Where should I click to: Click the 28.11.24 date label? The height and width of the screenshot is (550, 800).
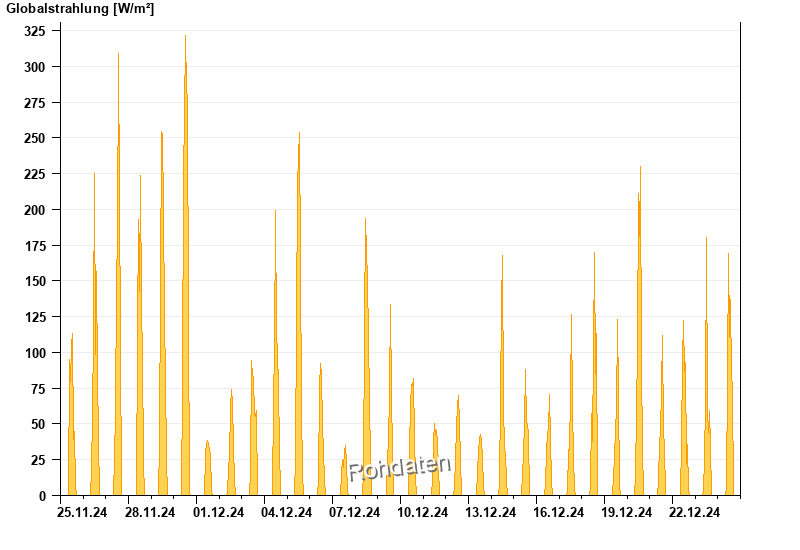click(x=150, y=512)
